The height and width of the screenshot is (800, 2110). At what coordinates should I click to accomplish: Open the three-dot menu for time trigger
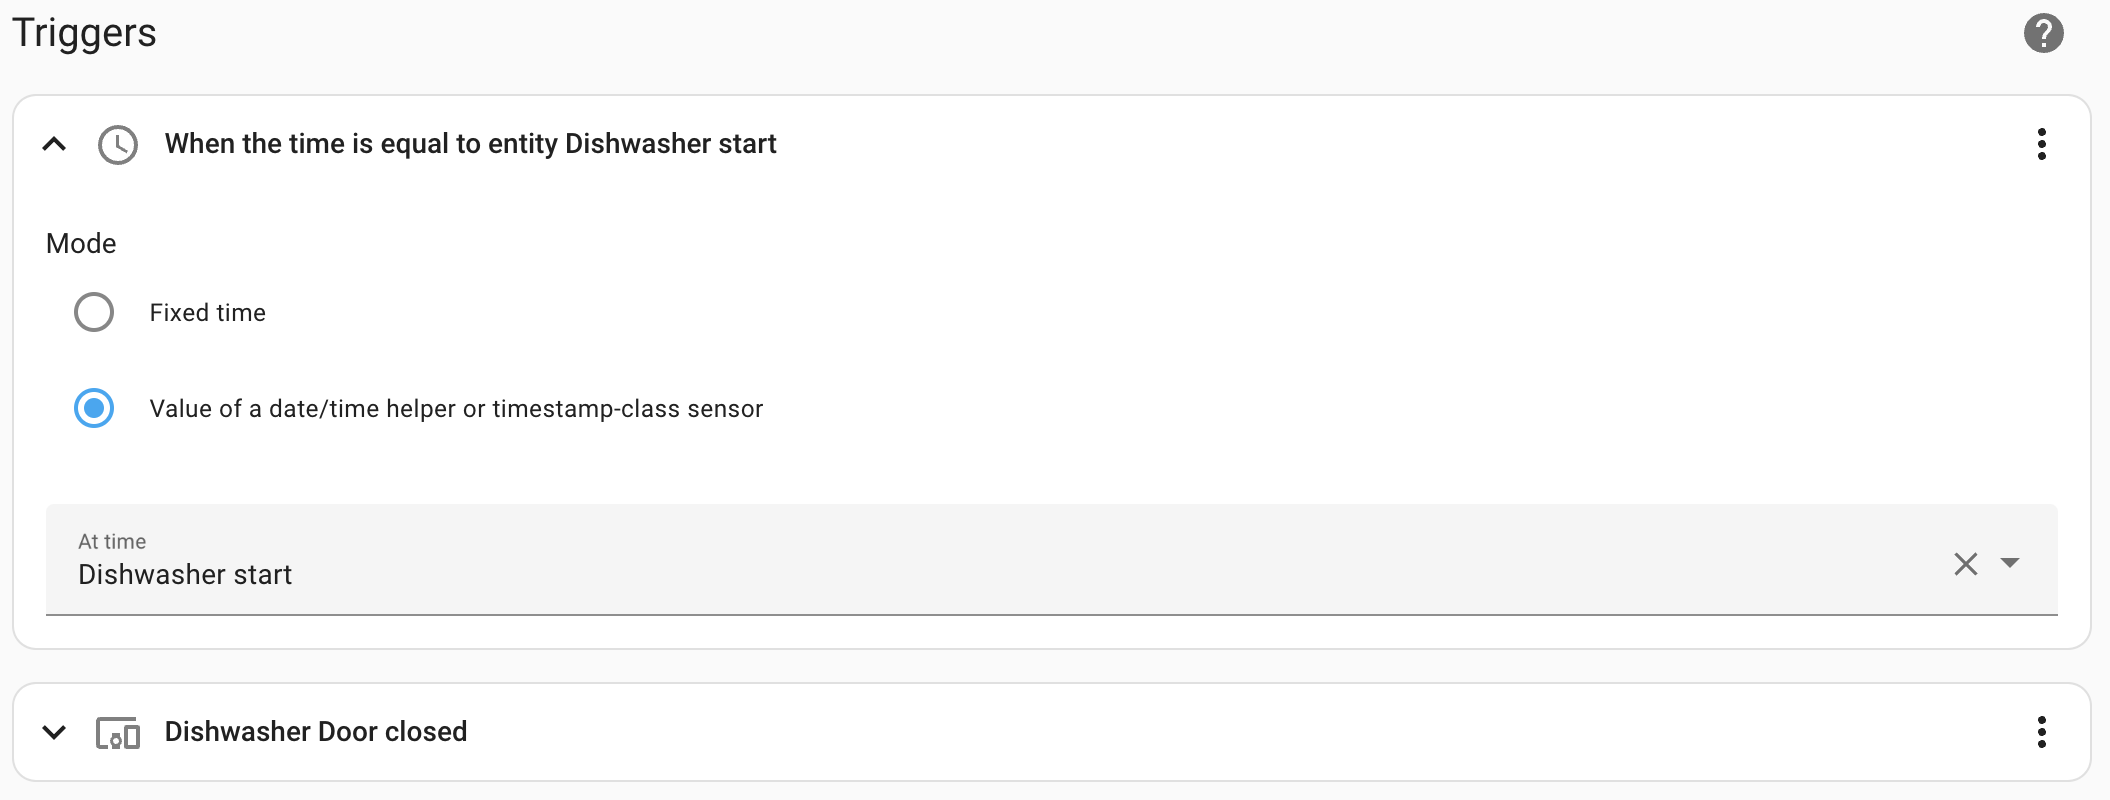pos(2041,144)
